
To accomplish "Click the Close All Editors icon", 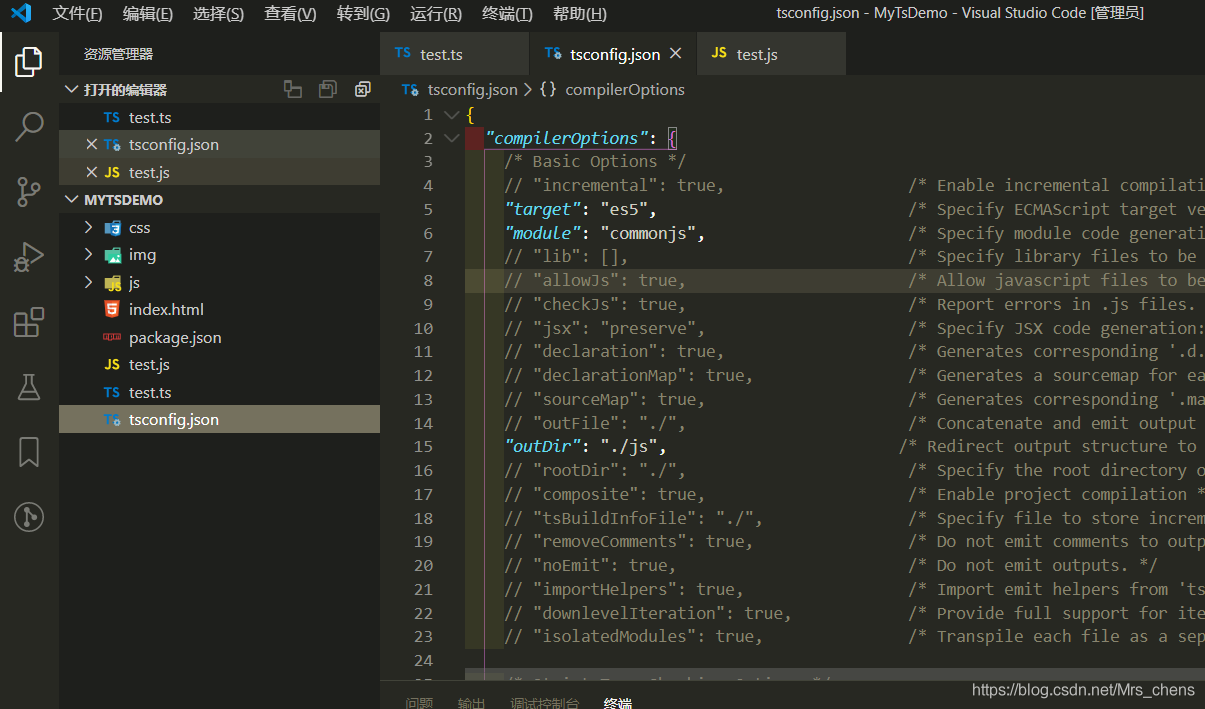I will 362,90.
